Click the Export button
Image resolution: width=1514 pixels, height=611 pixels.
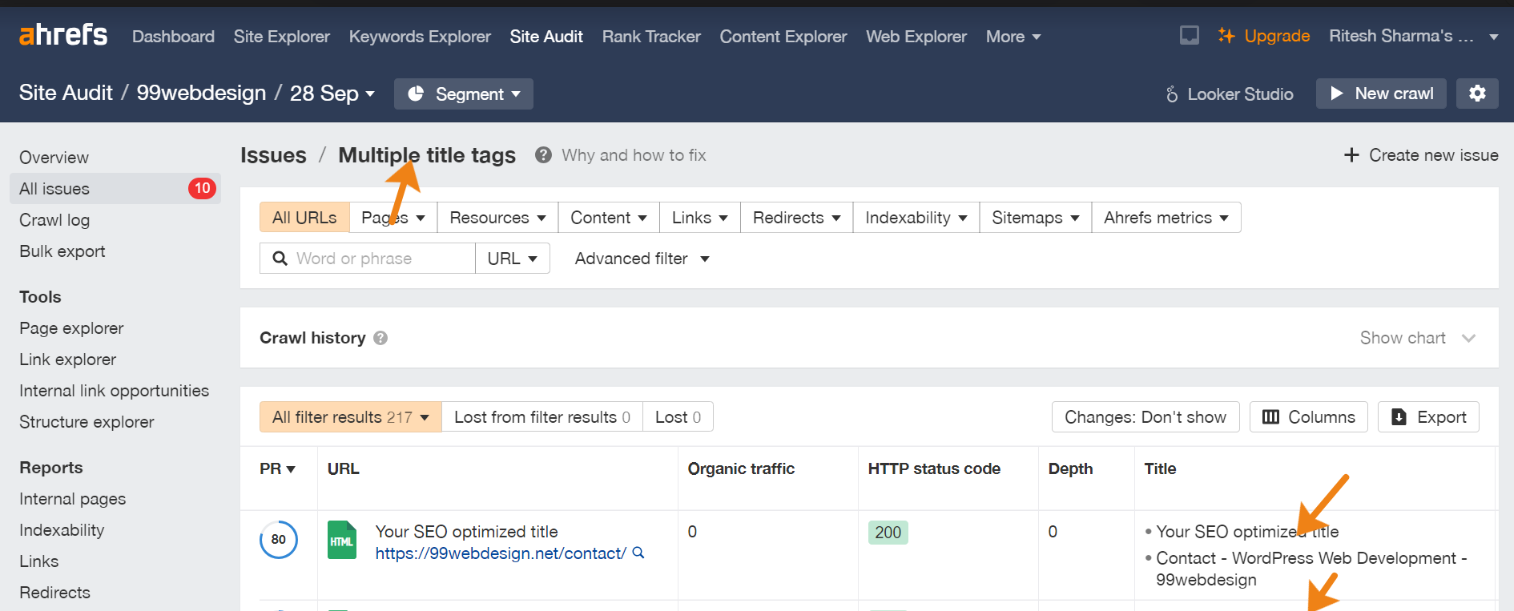[1428, 417]
